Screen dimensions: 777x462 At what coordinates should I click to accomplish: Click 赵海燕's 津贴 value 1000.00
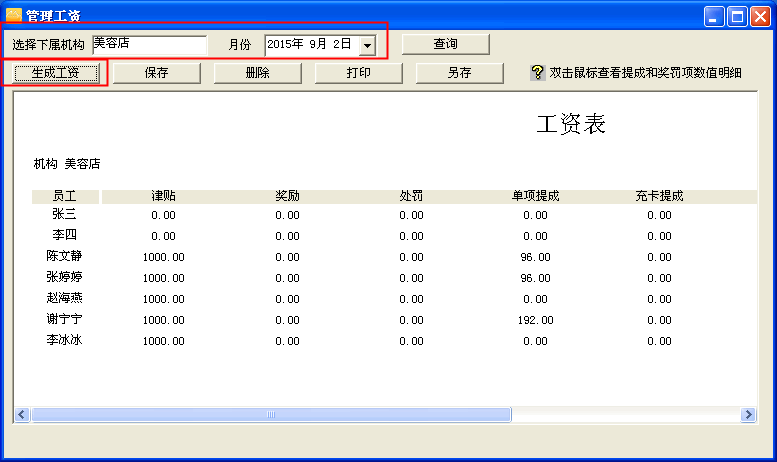pyautogui.click(x=164, y=299)
